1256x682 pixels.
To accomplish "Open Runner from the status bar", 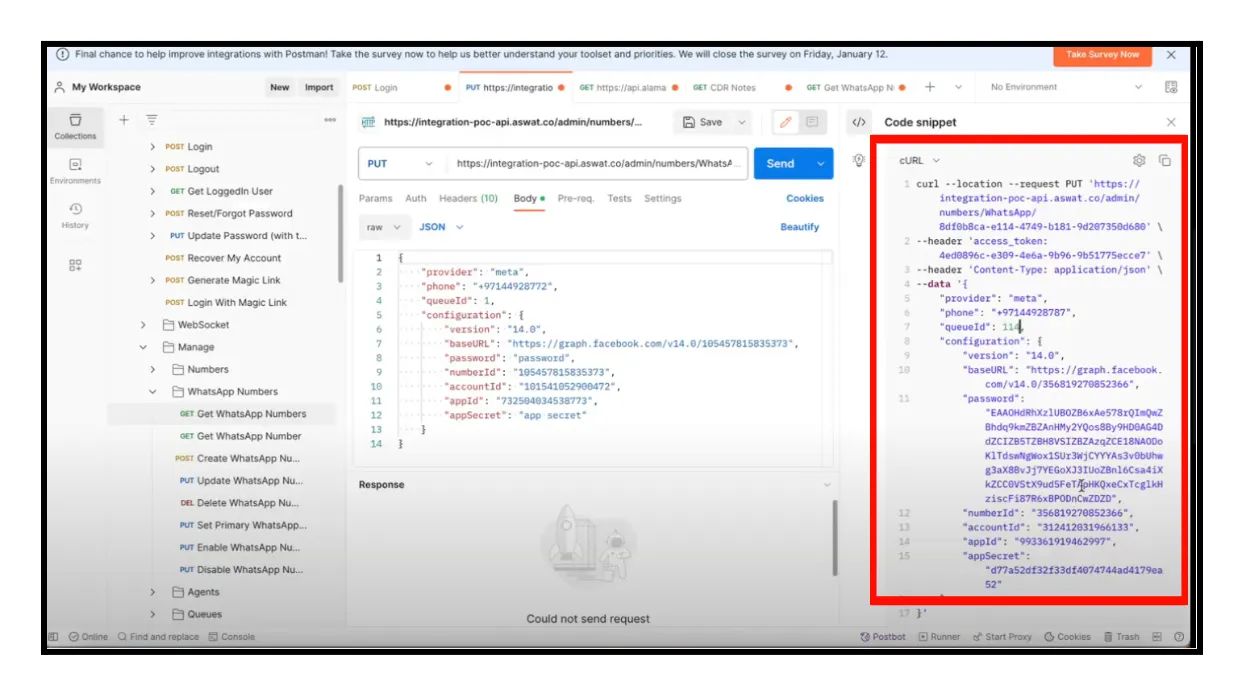I will [938, 637].
